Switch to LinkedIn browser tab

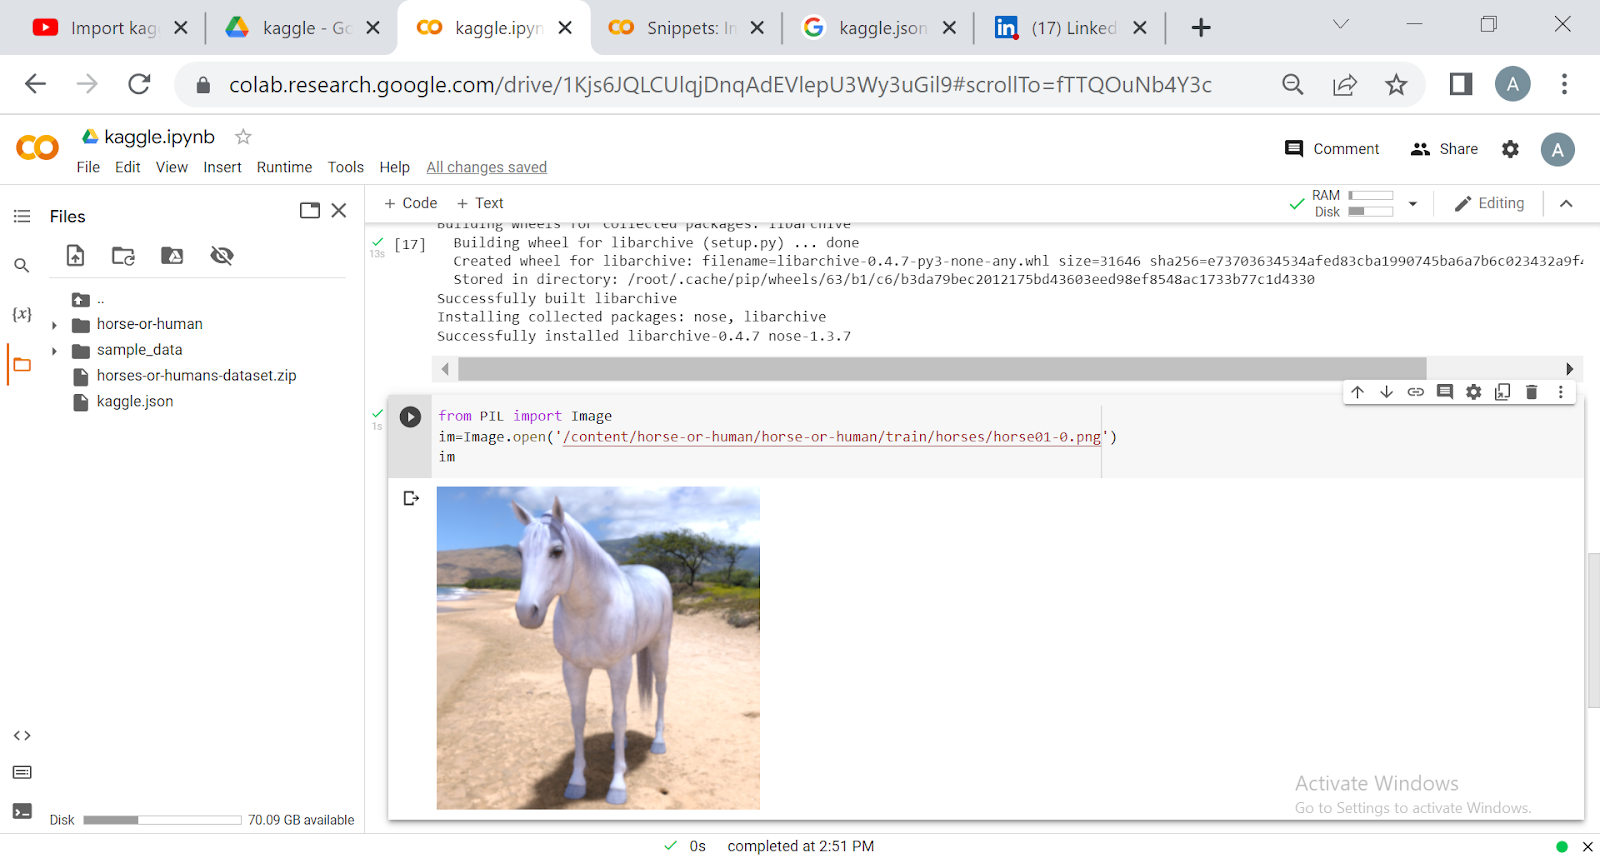[1071, 28]
